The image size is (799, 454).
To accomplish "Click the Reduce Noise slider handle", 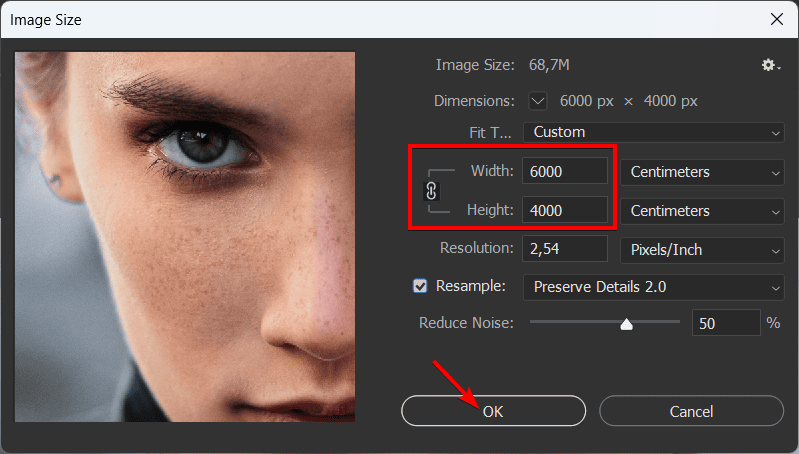I will [627, 323].
